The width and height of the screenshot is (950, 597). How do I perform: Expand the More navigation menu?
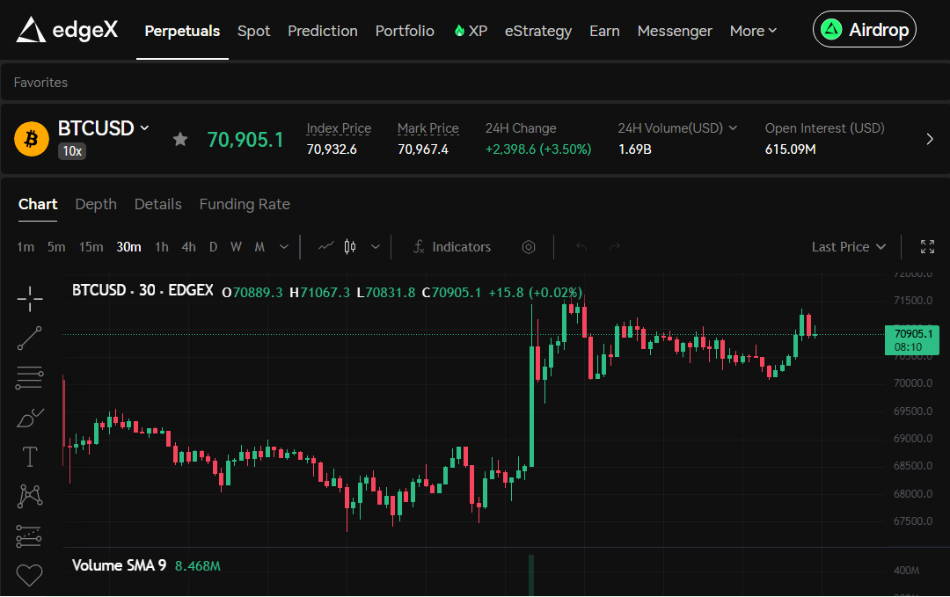pyautogui.click(x=753, y=31)
